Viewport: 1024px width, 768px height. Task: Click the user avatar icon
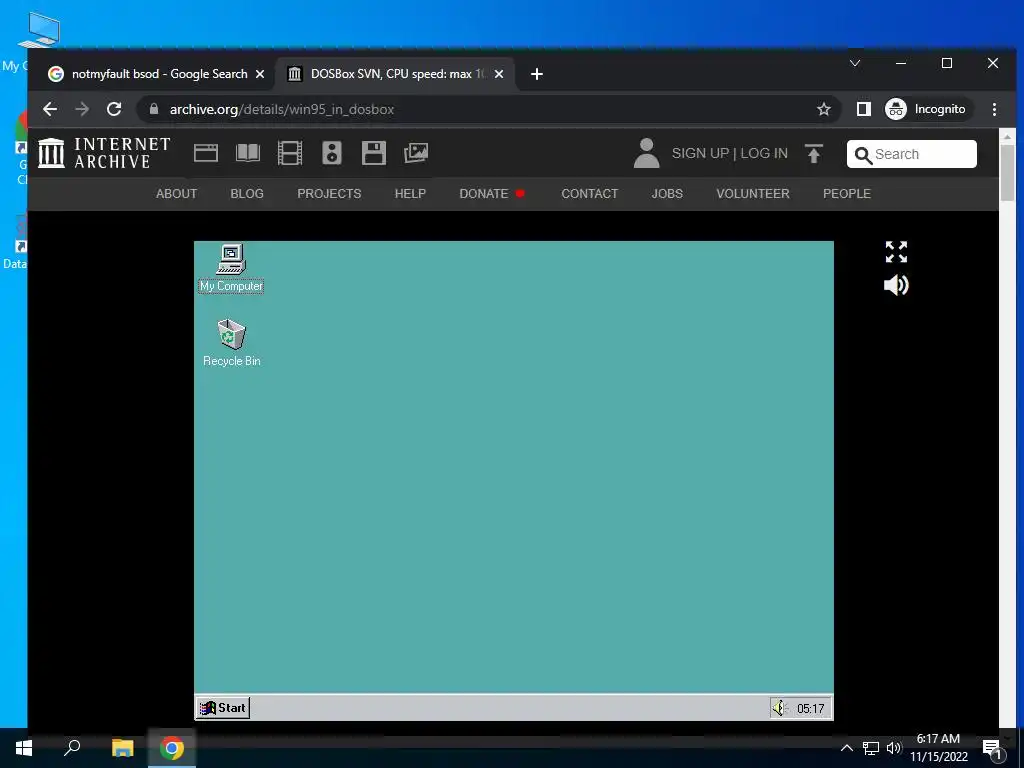click(646, 153)
